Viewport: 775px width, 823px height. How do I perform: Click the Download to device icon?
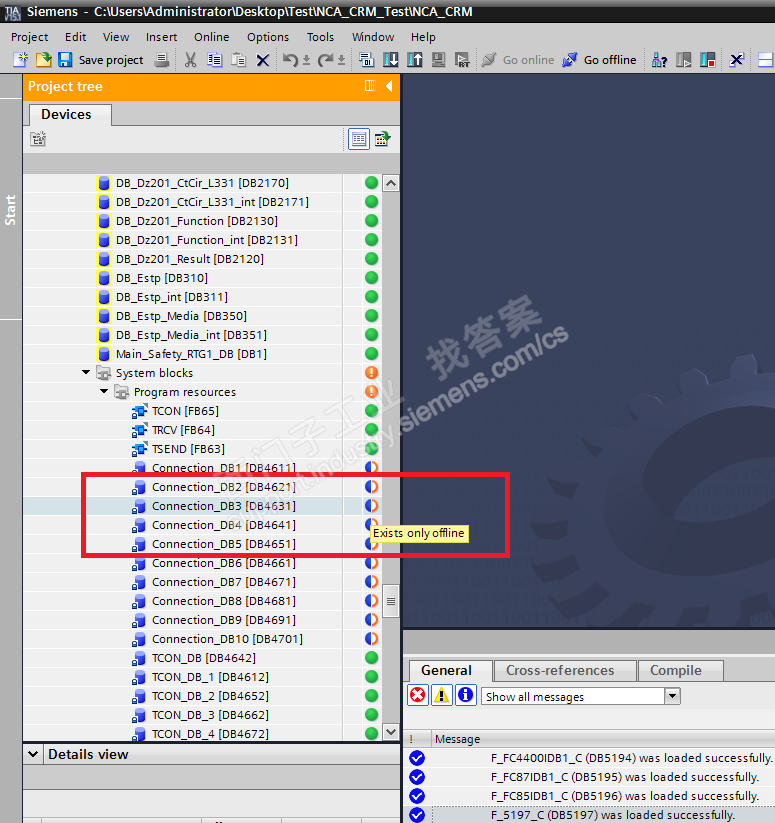pos(390,60)
